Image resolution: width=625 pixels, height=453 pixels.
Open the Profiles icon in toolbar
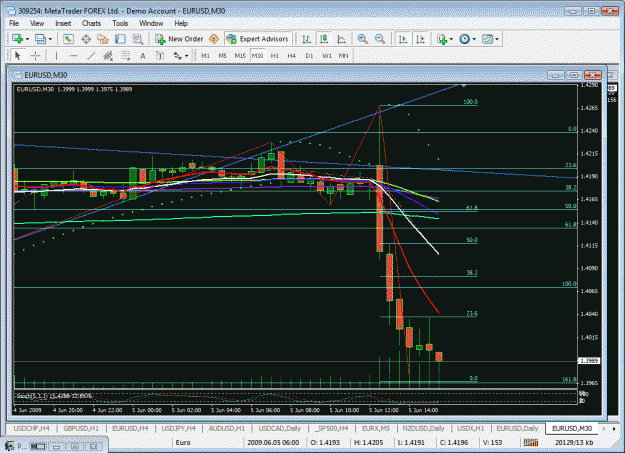click(40, 39)
